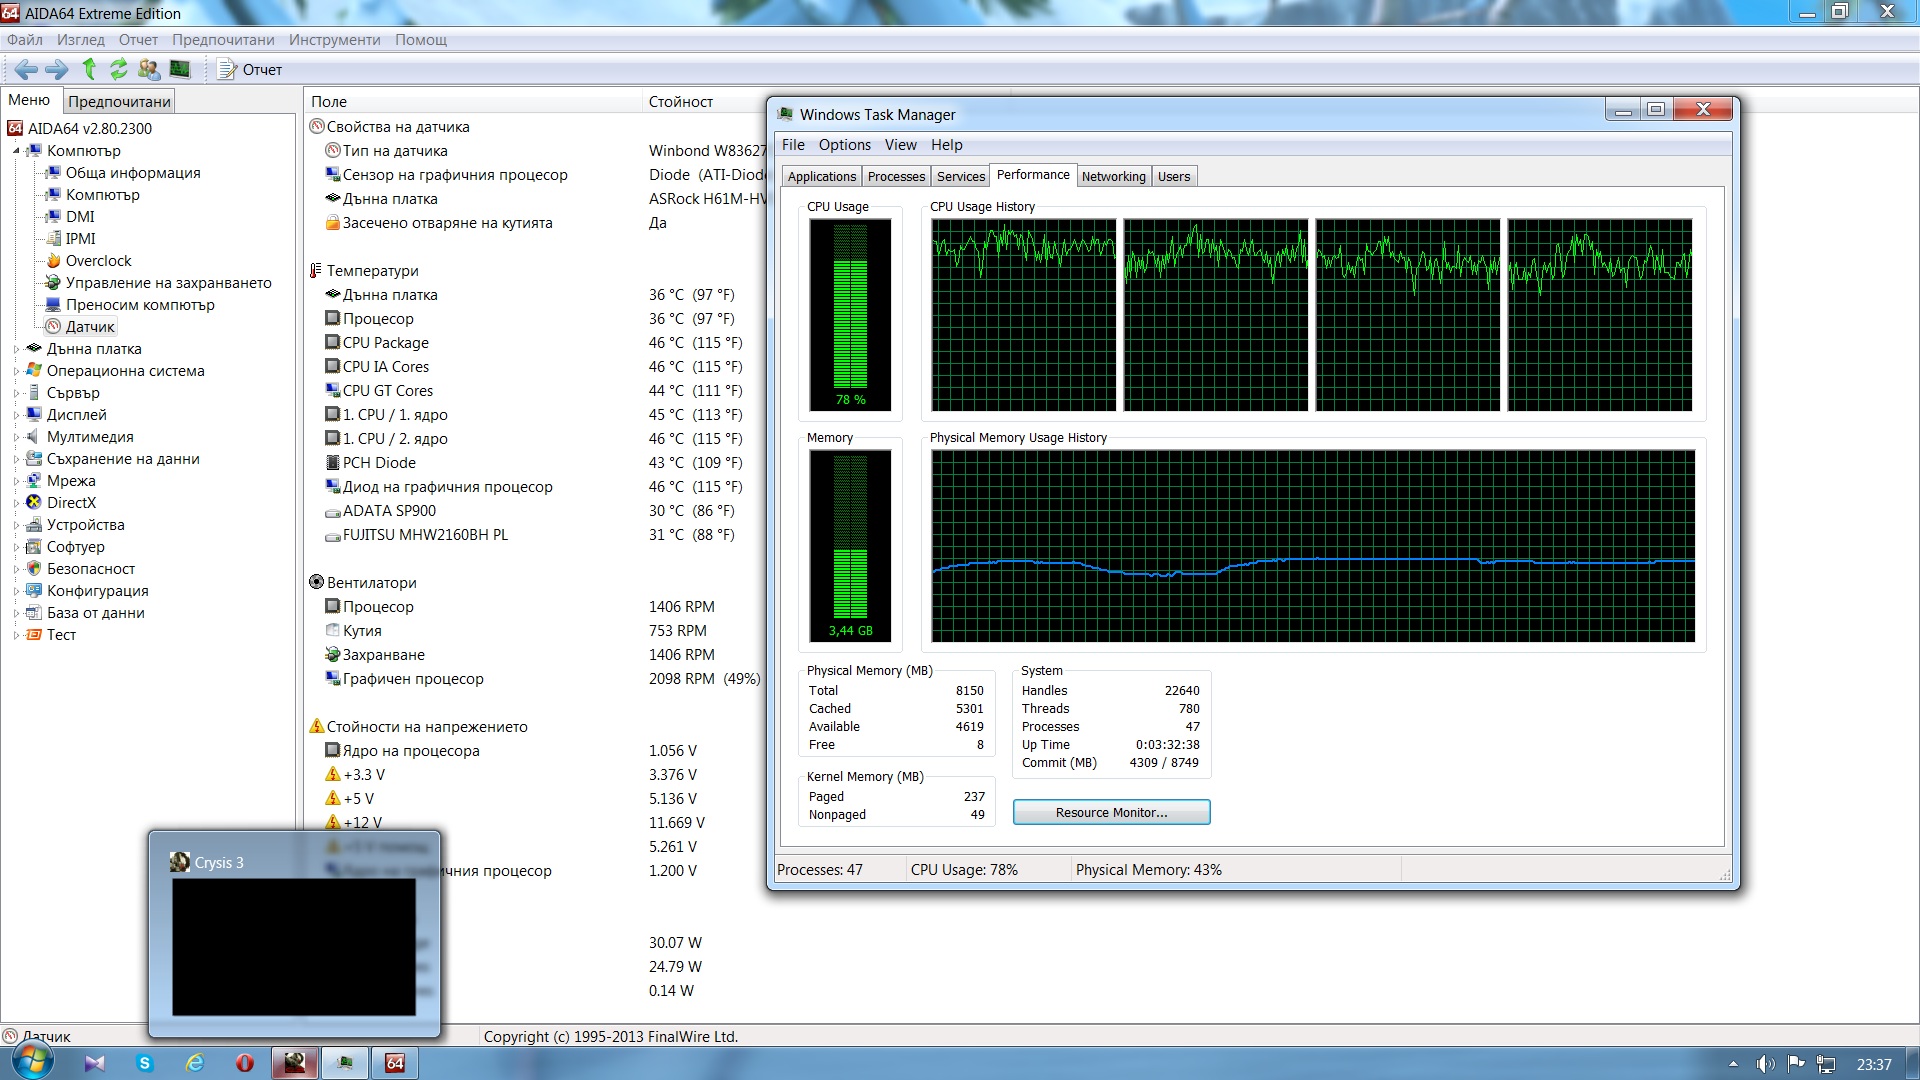Expand the DirectX tree node
This screenshot has width=1920, height=1080.
coord(16,503)
